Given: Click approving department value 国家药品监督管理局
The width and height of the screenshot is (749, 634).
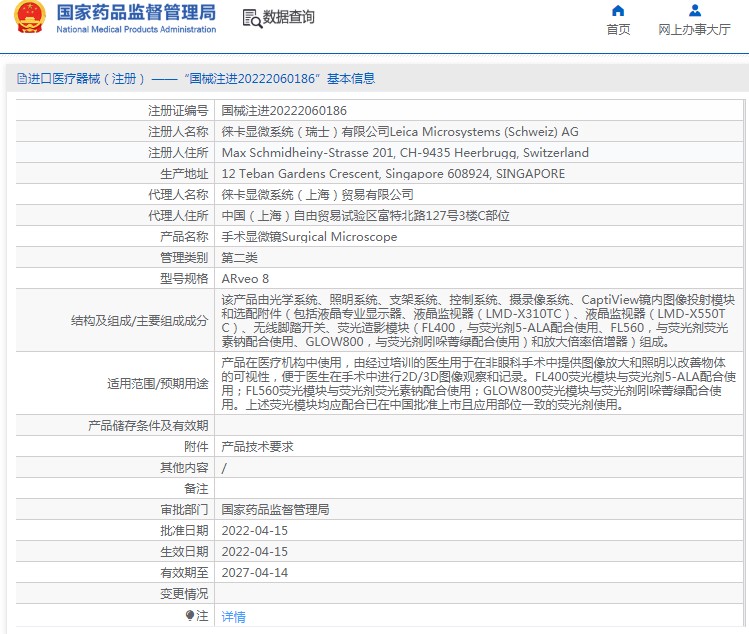Looking at the screenshot, I should (x=275, y=509).
